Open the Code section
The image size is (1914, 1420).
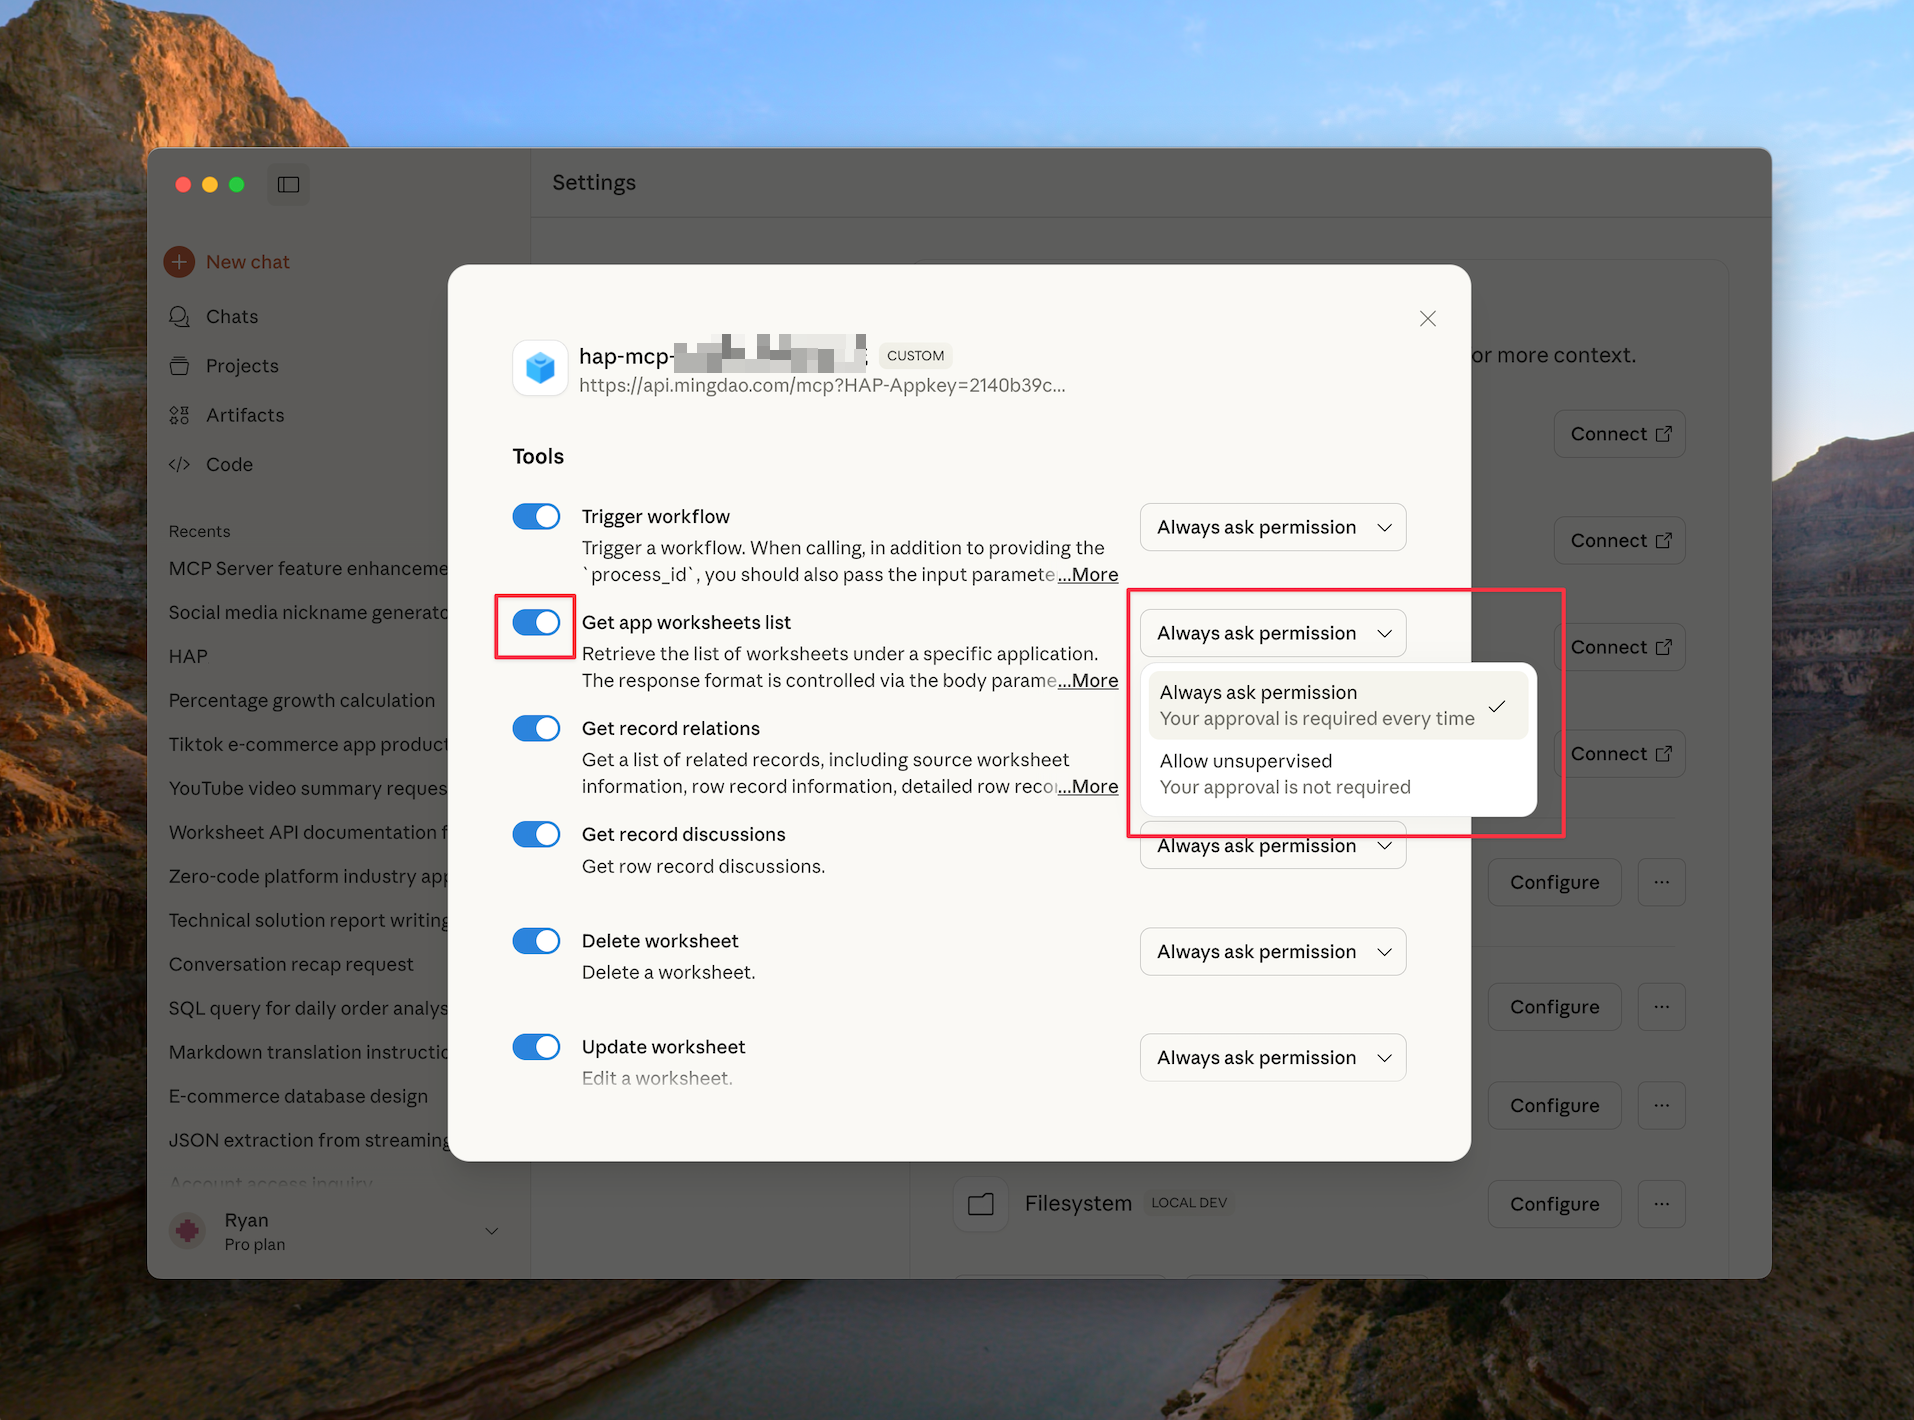tap(229, 464)
